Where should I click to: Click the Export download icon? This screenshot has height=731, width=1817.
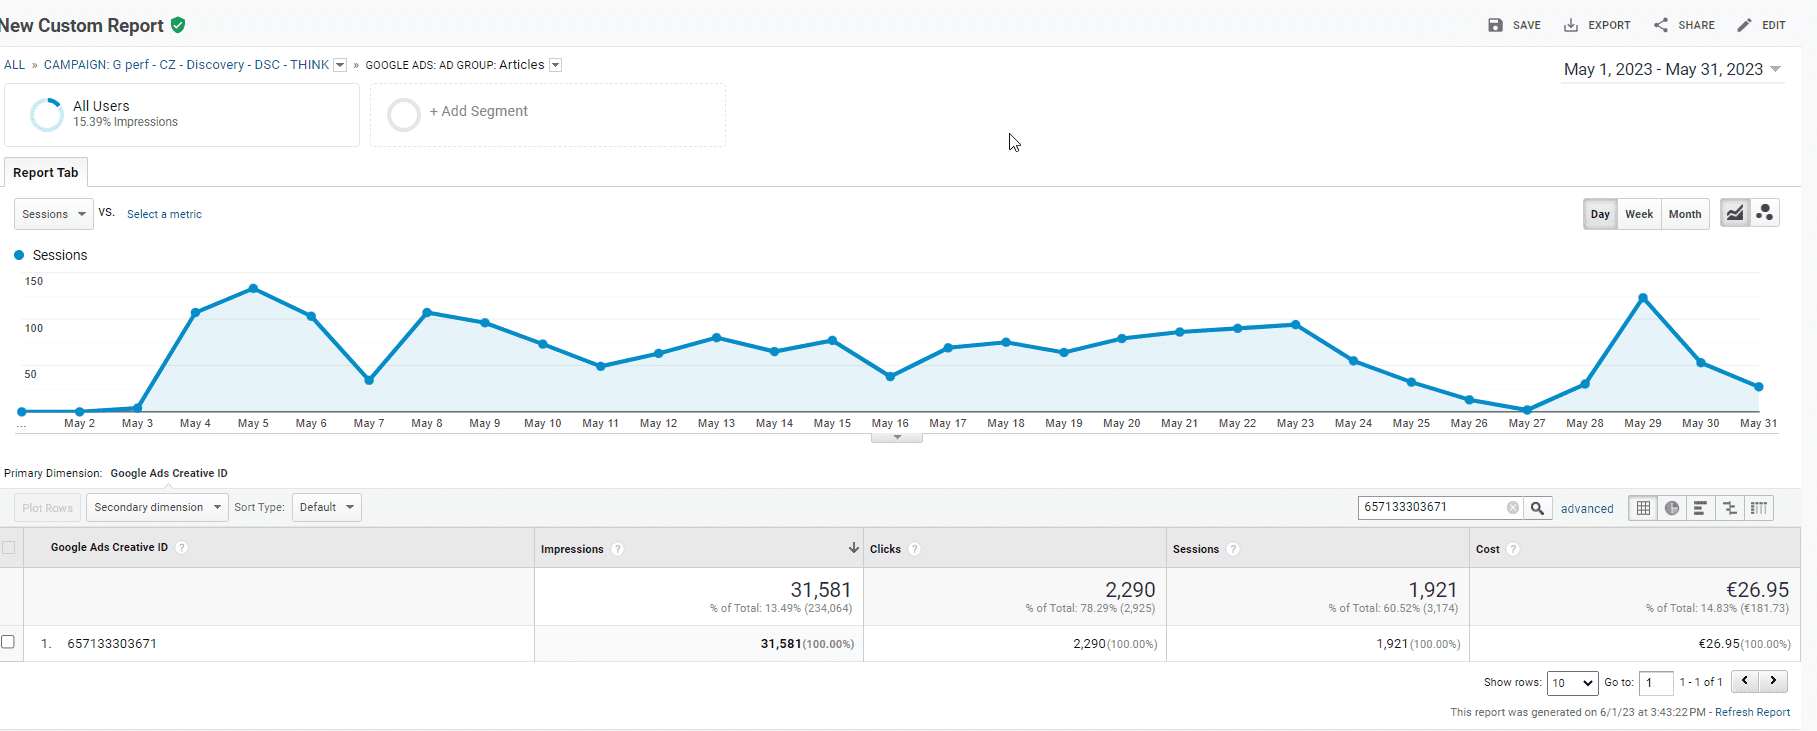(x=1571, y=25)
